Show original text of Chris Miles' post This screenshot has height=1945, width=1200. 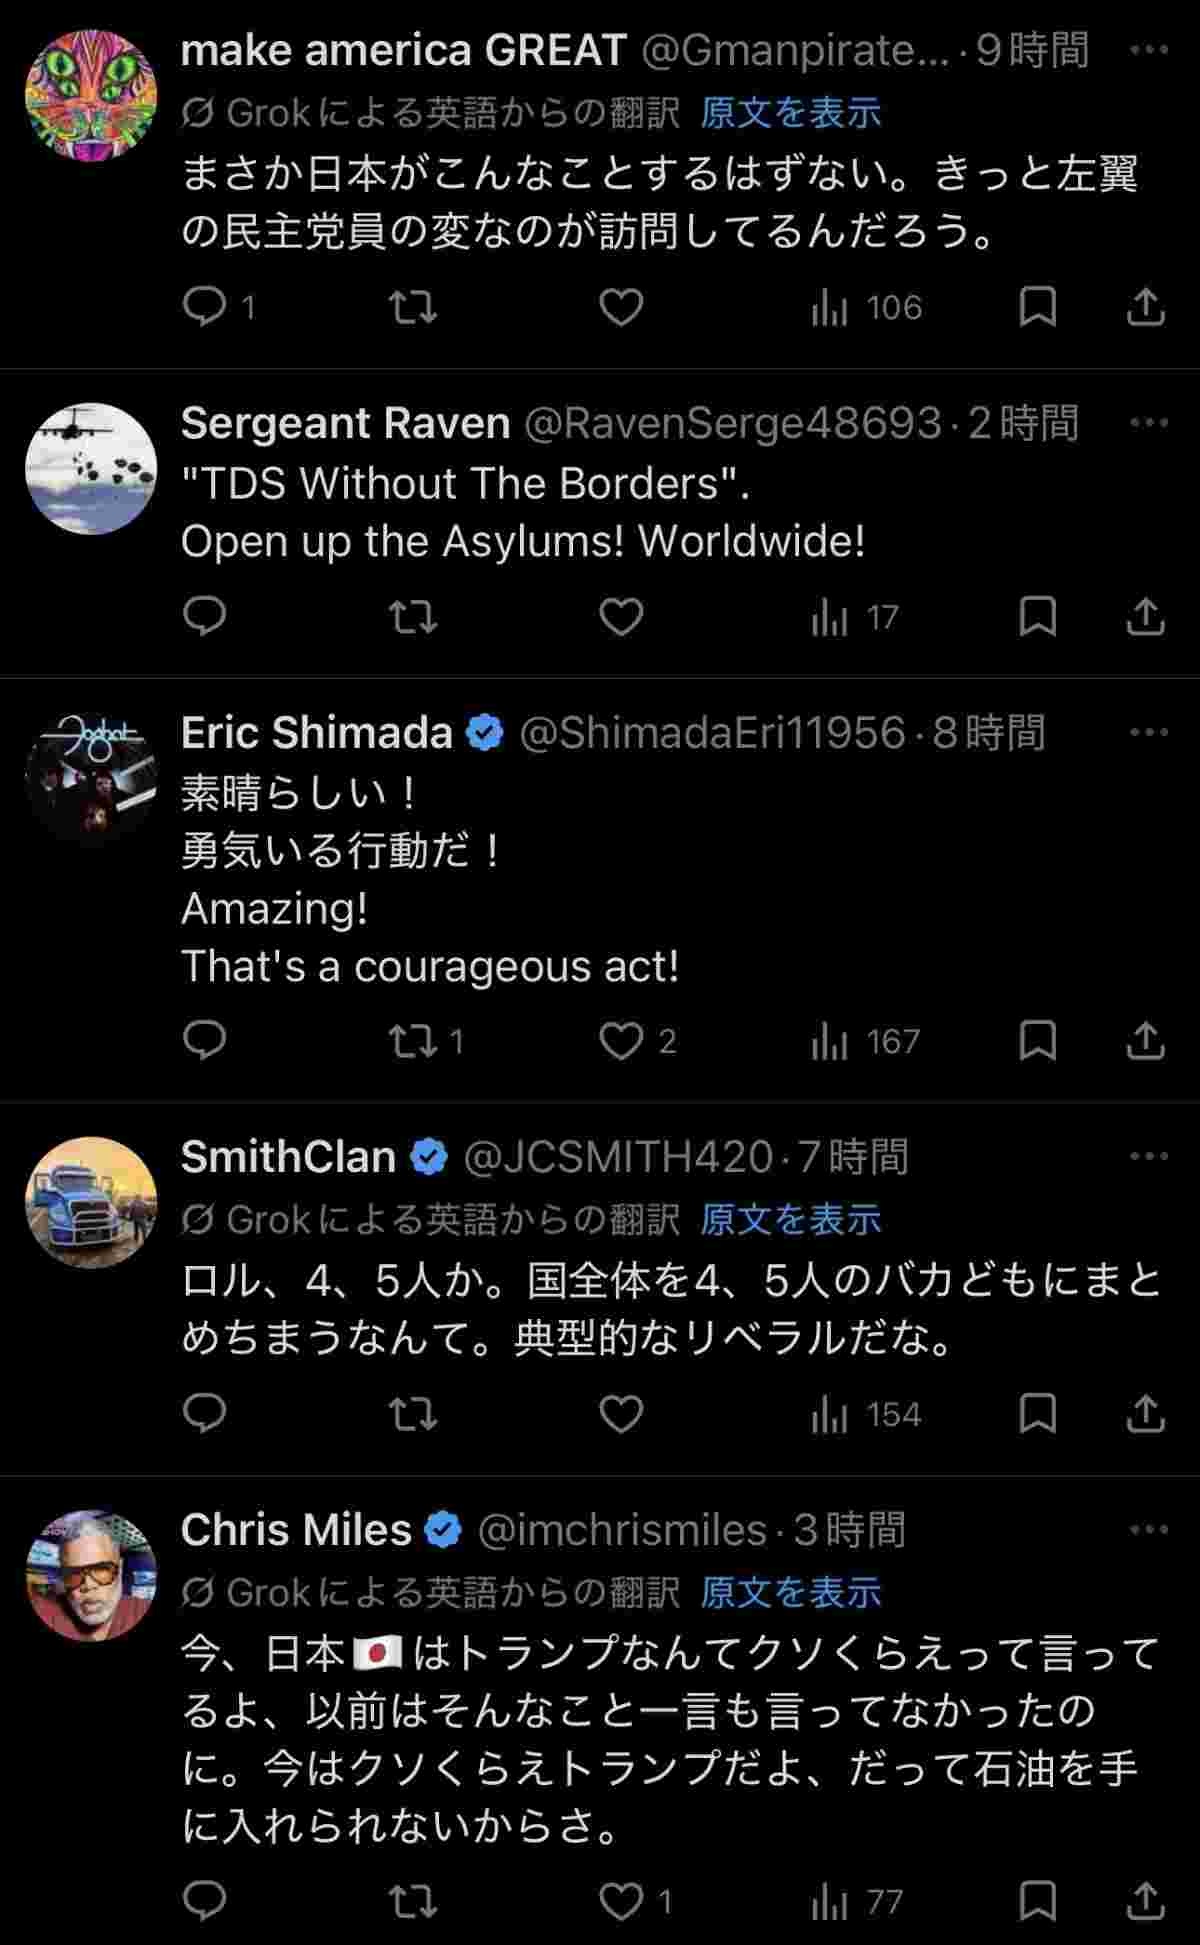[790, 1592]
